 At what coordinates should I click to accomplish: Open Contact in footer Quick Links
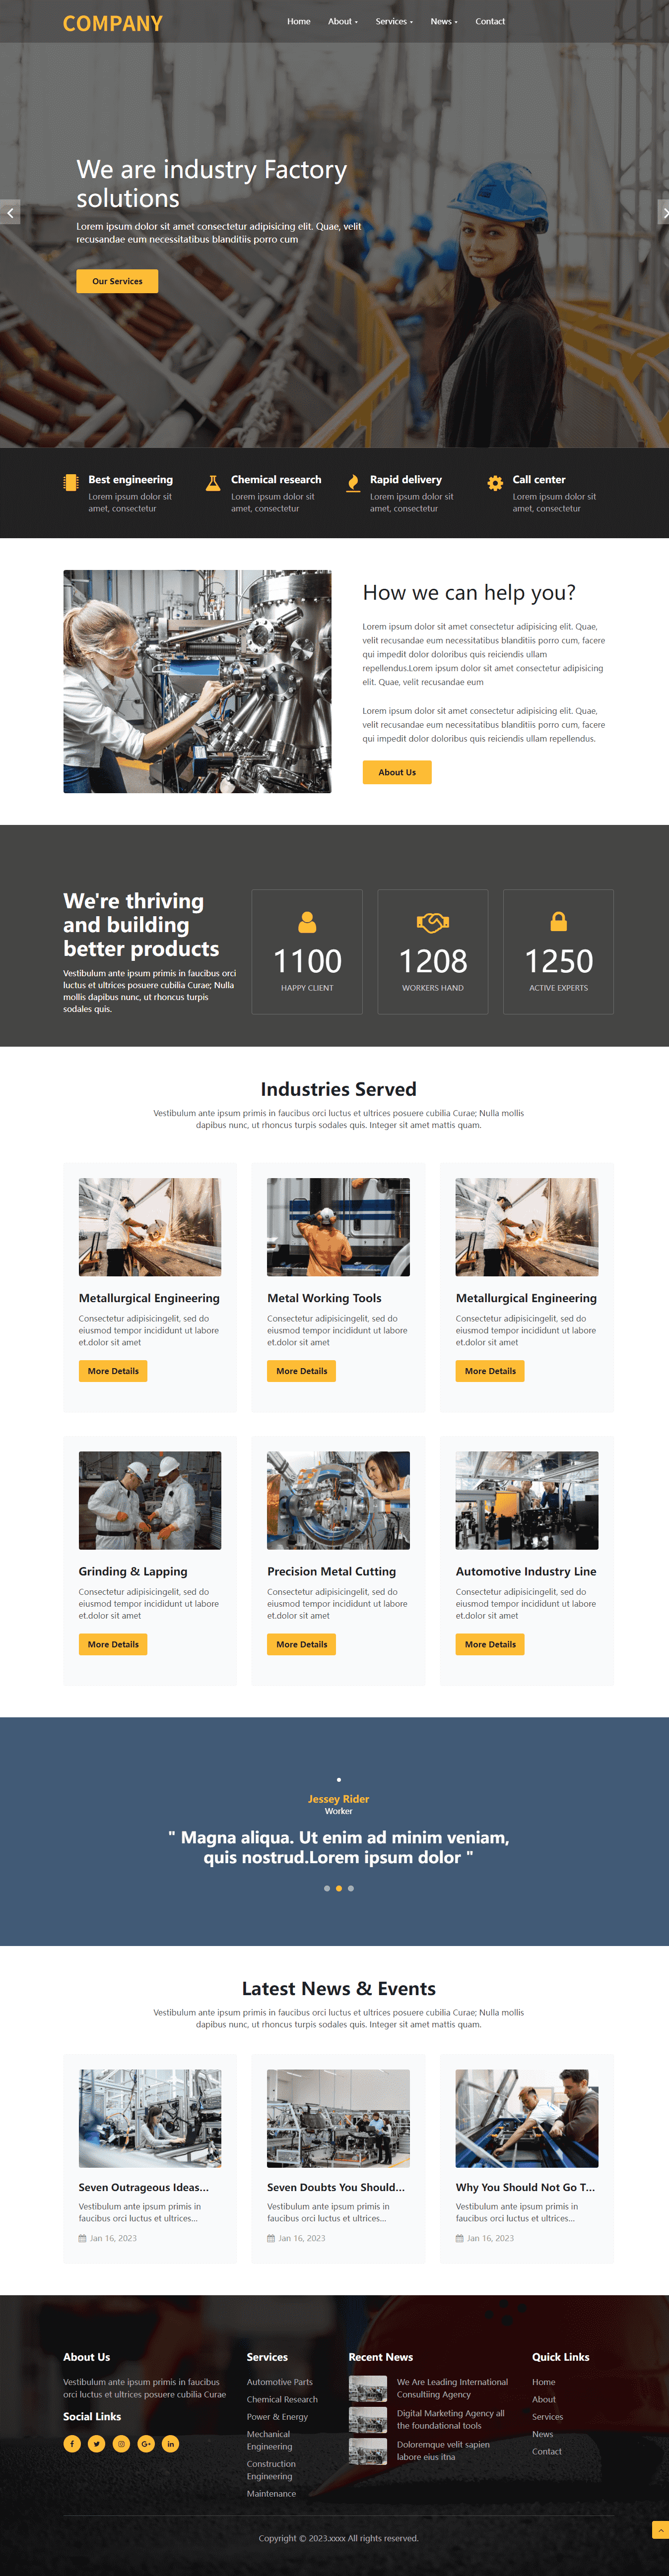pyautogui.click(x=547, y=2451)
